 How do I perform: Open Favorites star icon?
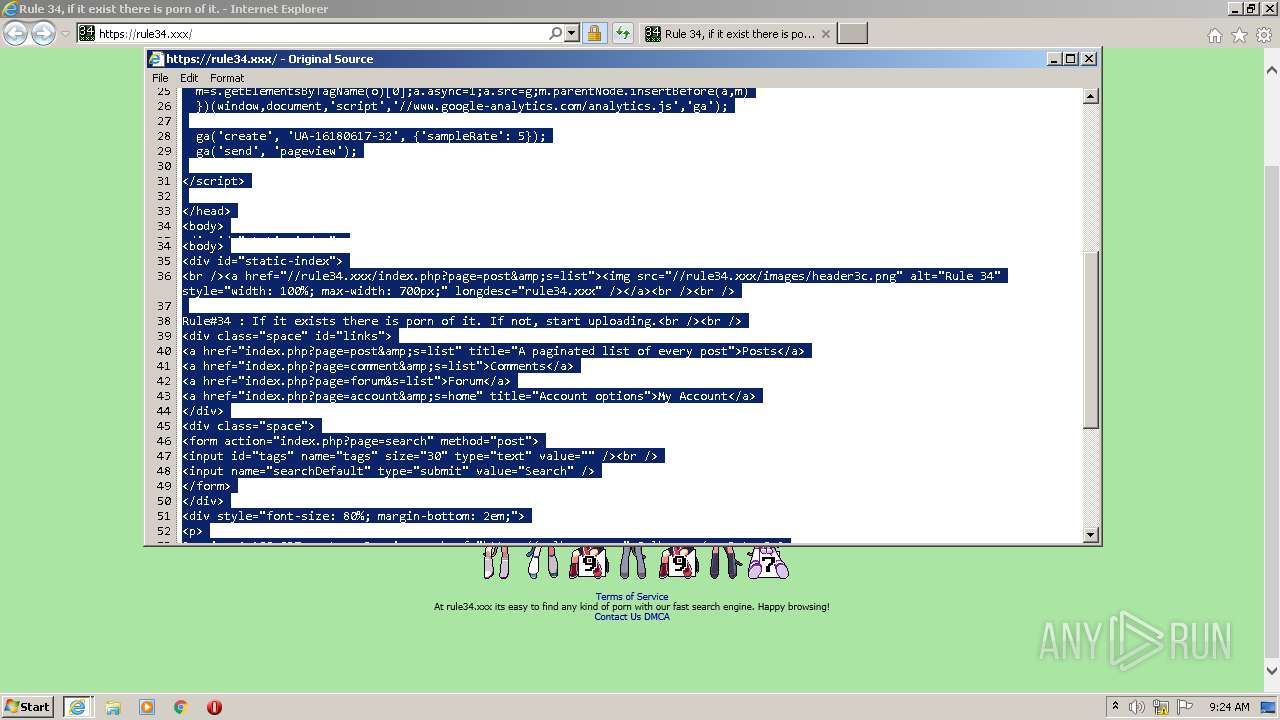[x=1239, y=35]
